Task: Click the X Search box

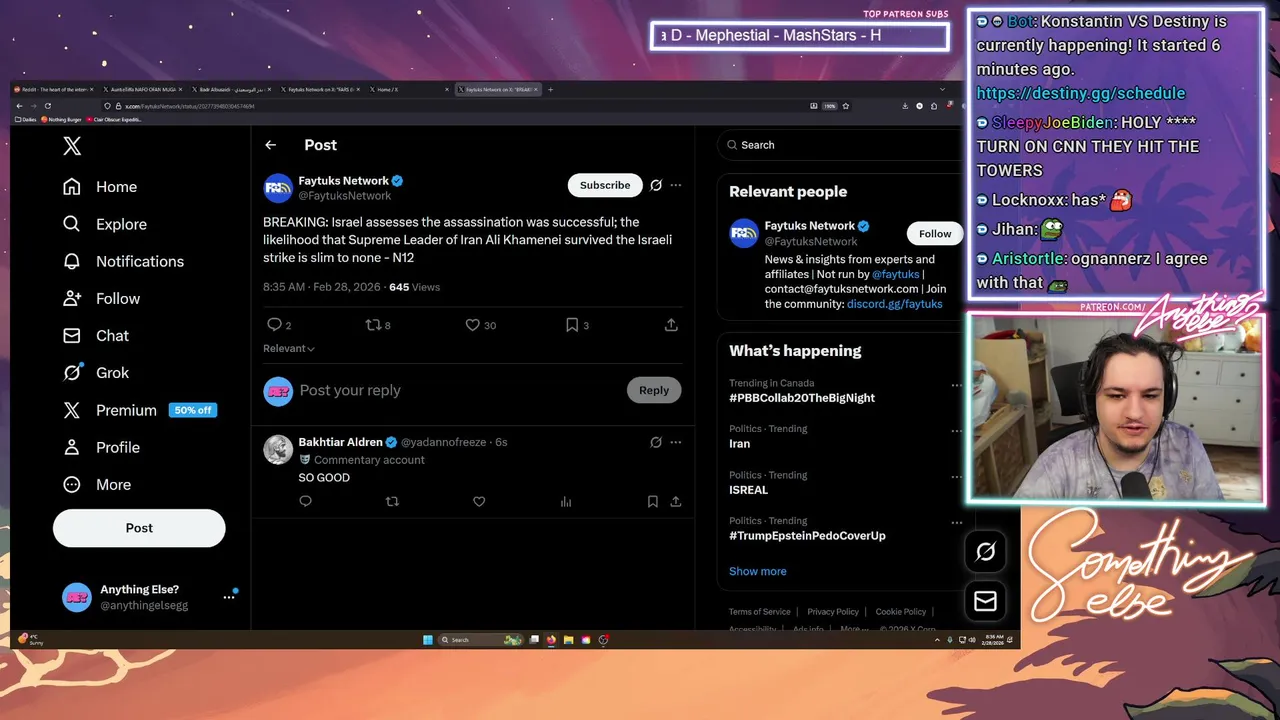Action: (840, 145)
